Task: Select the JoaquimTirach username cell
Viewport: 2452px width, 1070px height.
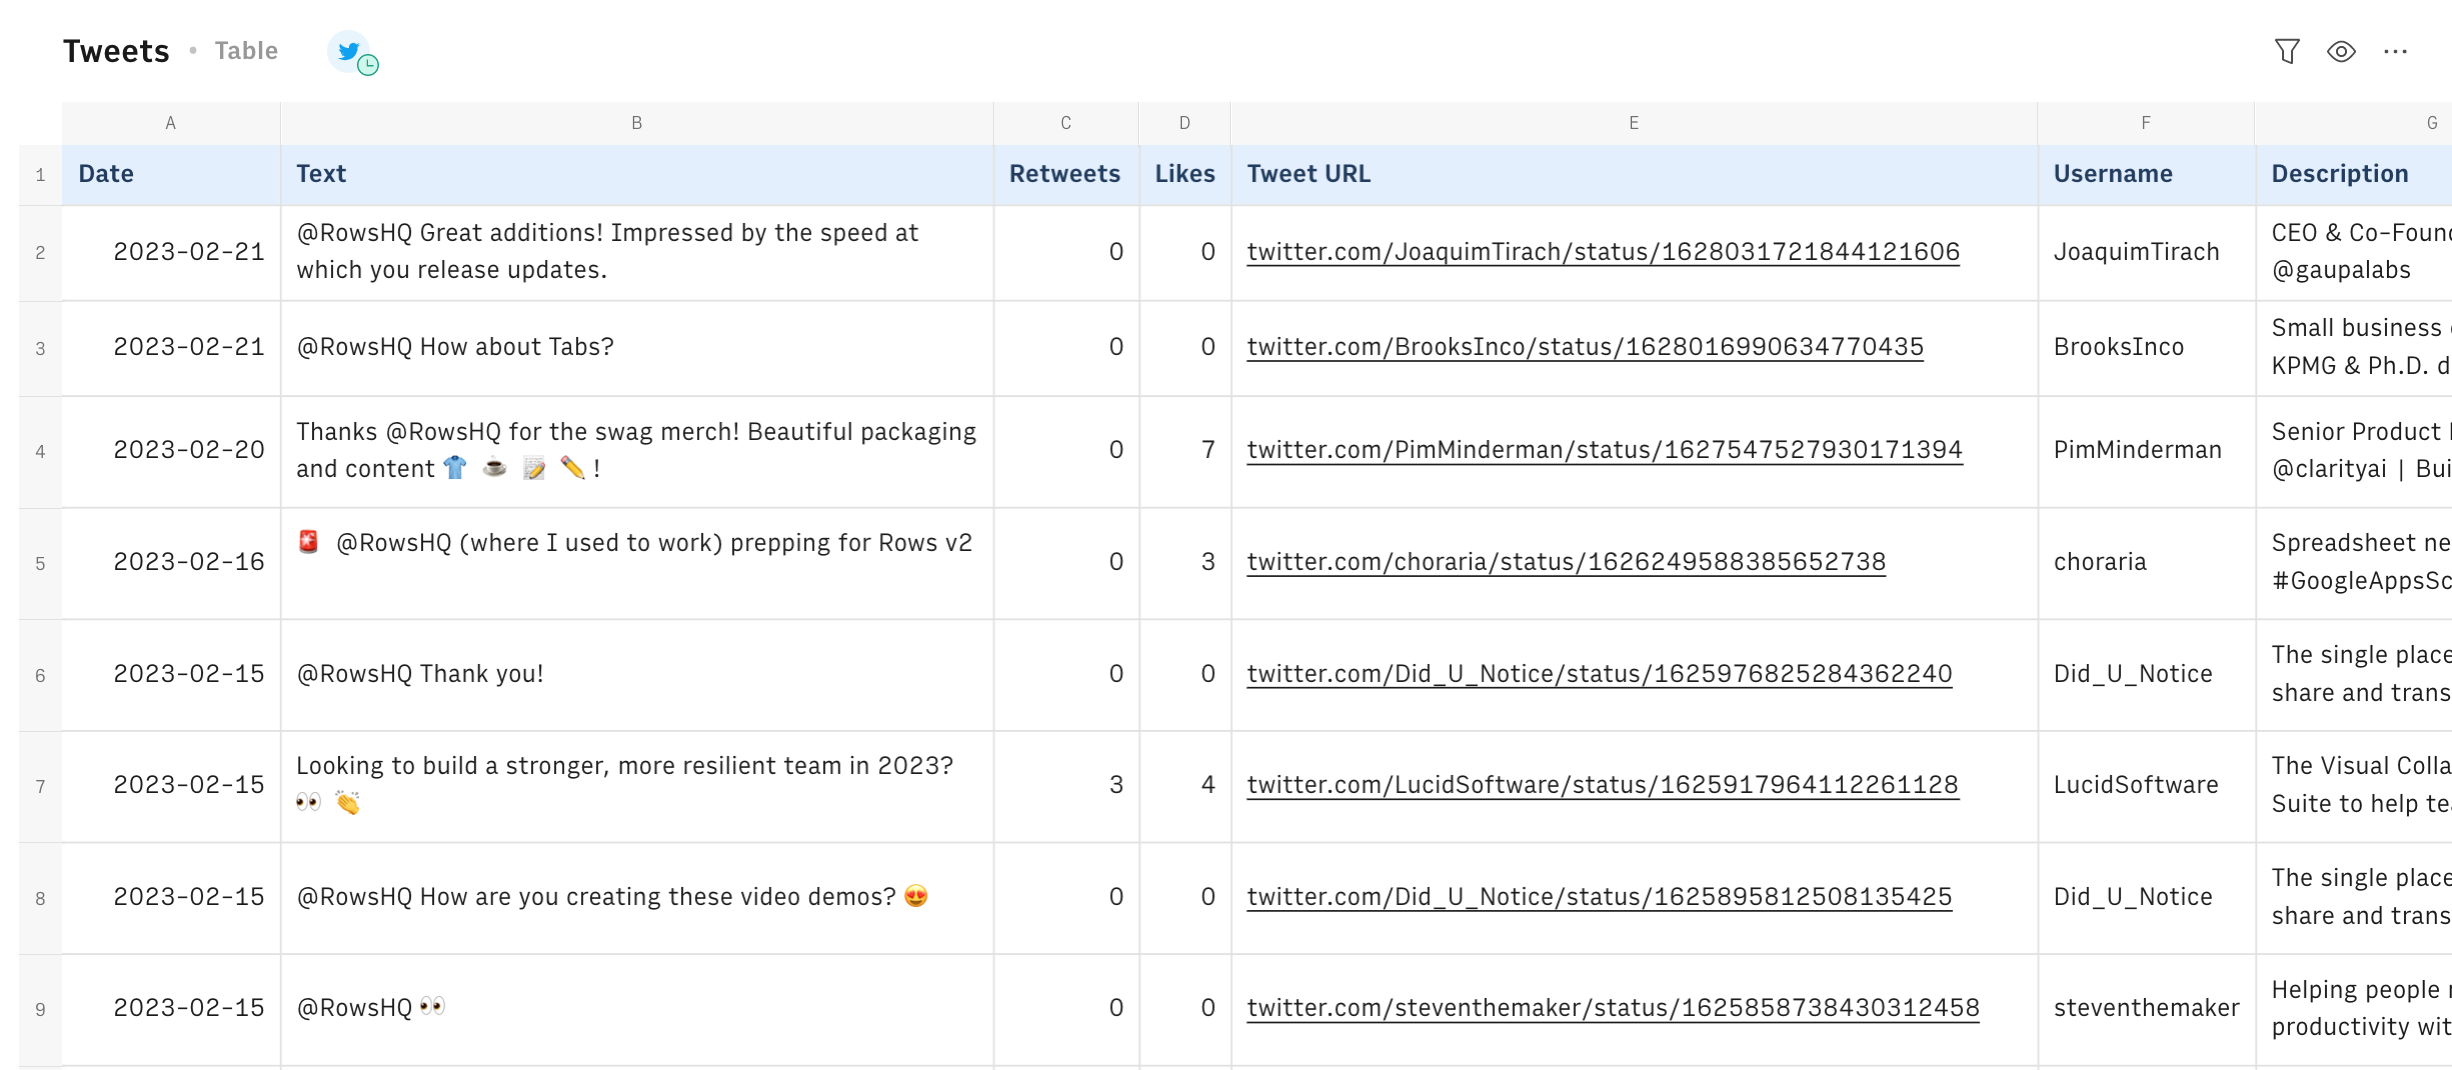Action: point(2146,253)
